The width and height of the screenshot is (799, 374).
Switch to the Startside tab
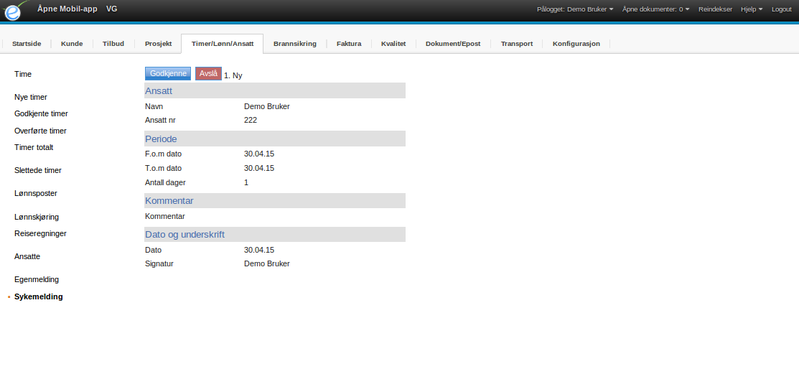pos(26,44)
